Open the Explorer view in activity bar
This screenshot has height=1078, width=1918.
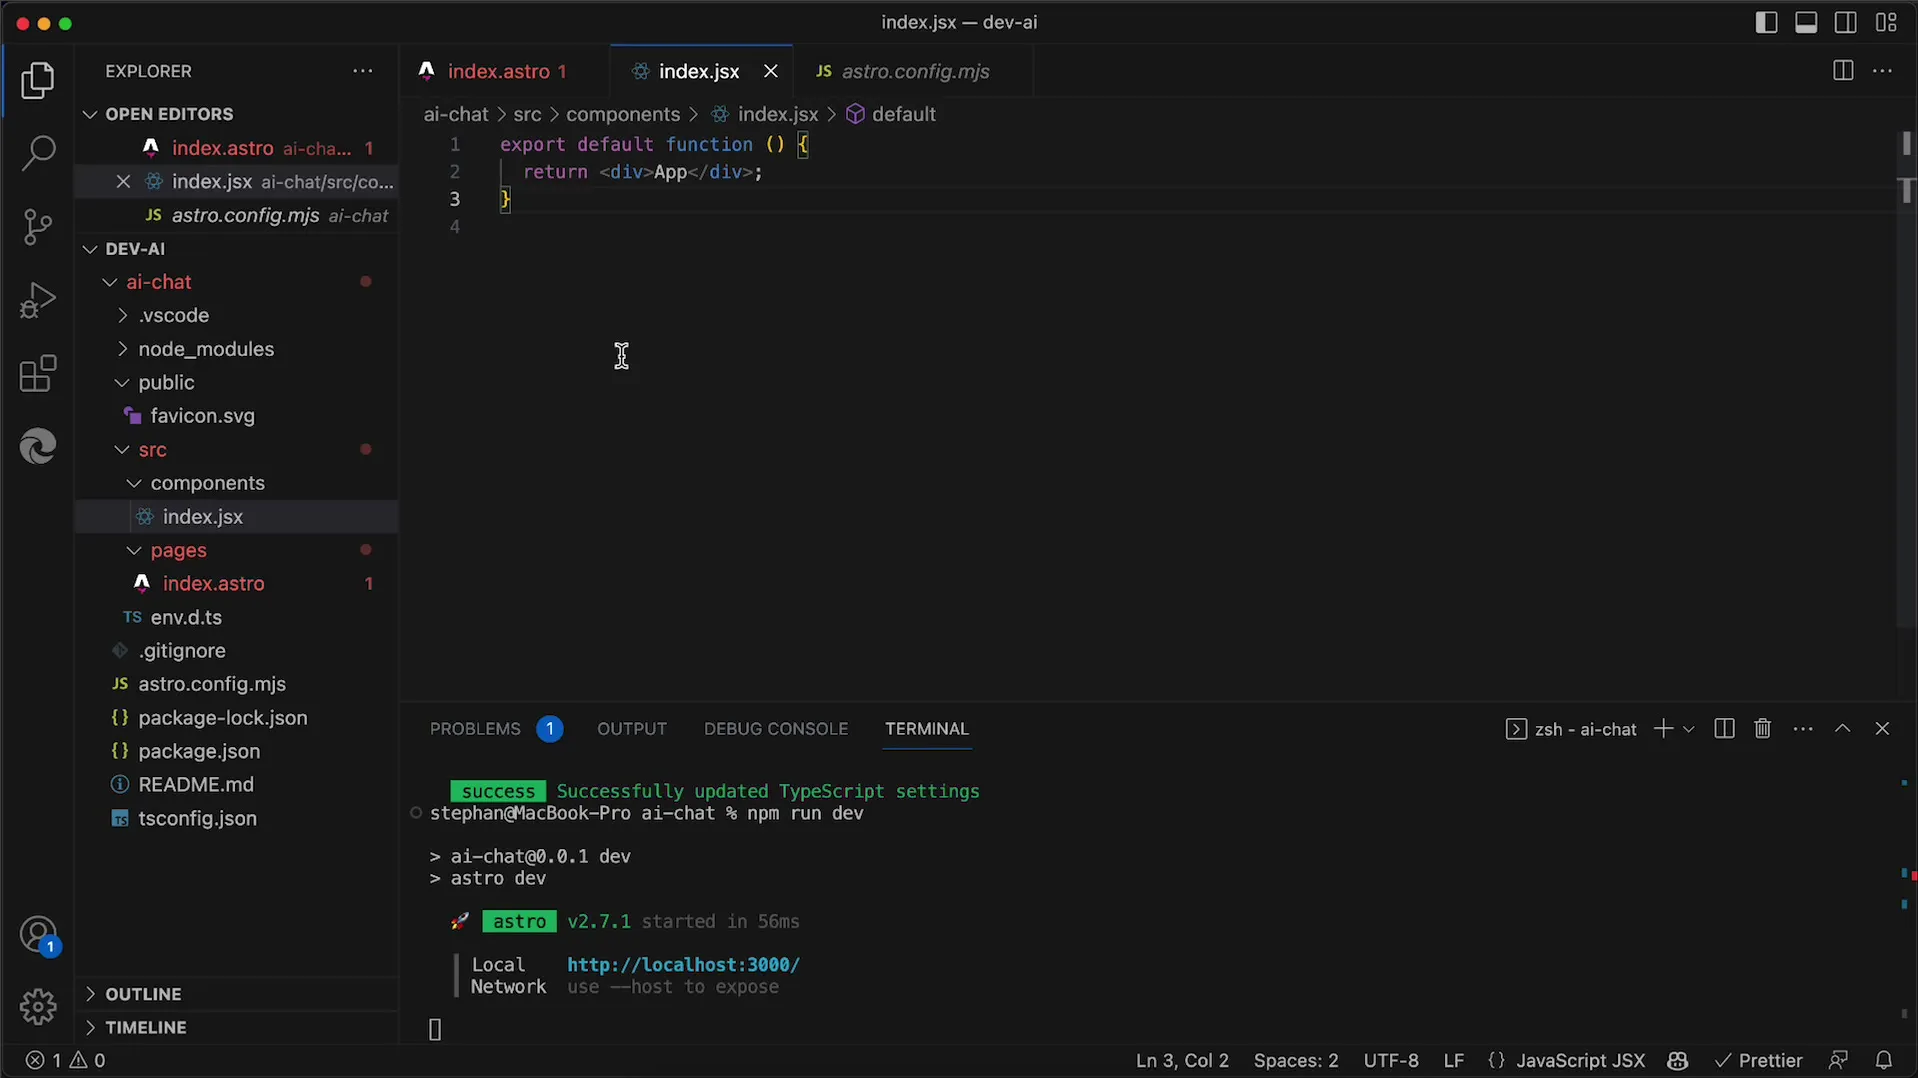[37, 81]
